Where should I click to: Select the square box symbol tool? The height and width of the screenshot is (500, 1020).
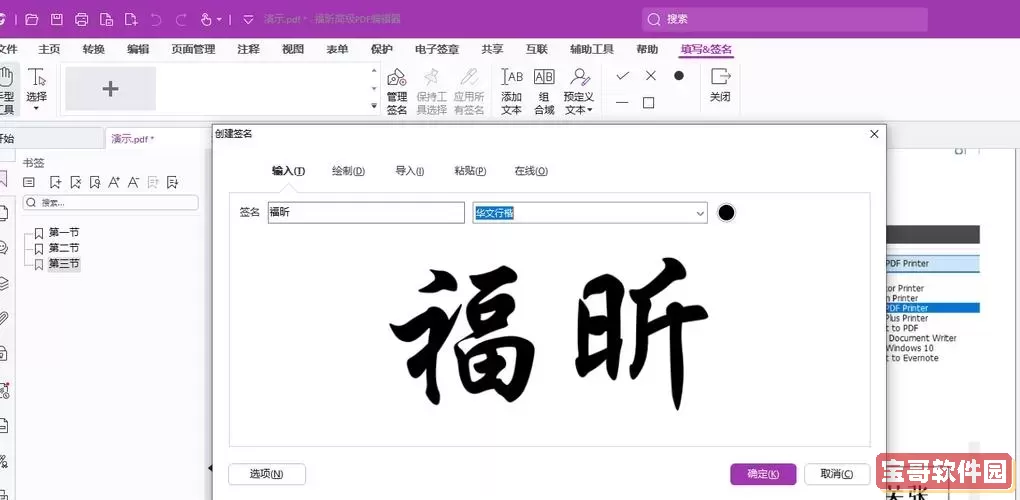(649, 103)
